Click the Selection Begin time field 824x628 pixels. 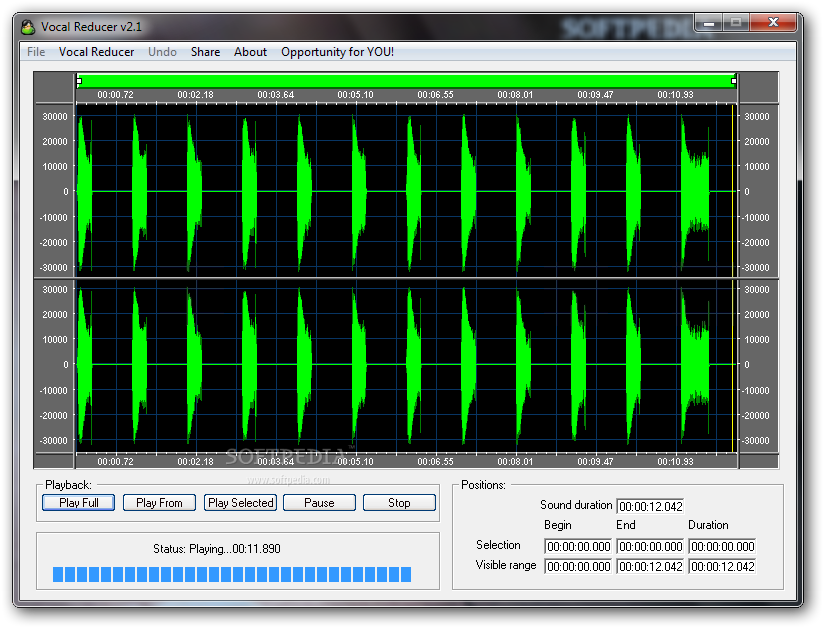coord(578,547)
